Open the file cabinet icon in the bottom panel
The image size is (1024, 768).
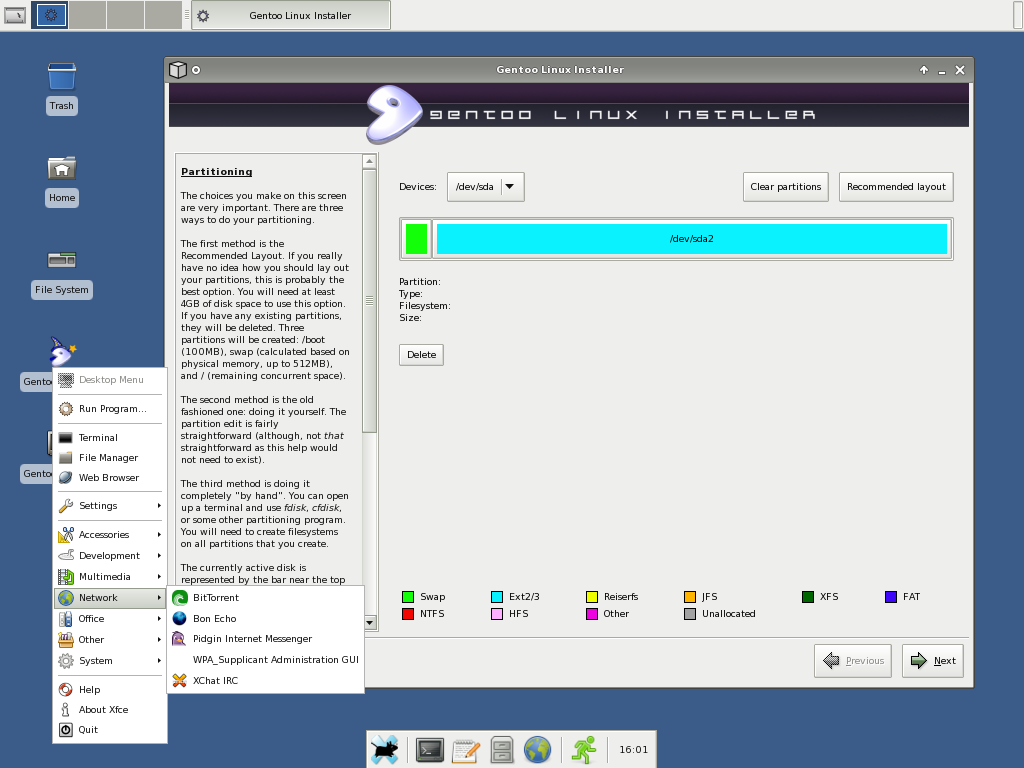click(x=502, y=750)
